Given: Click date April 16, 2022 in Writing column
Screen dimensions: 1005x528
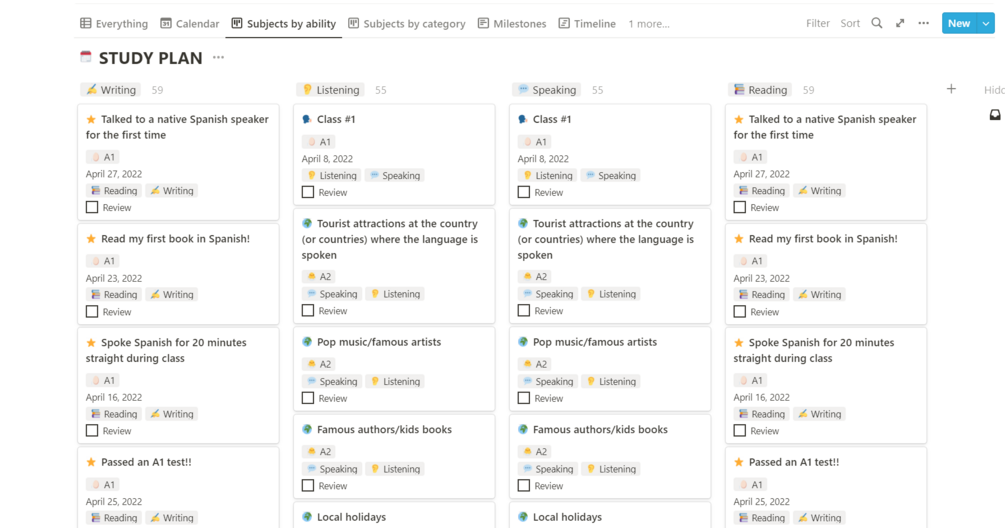Looking at the screenshot, I should 113,397.
